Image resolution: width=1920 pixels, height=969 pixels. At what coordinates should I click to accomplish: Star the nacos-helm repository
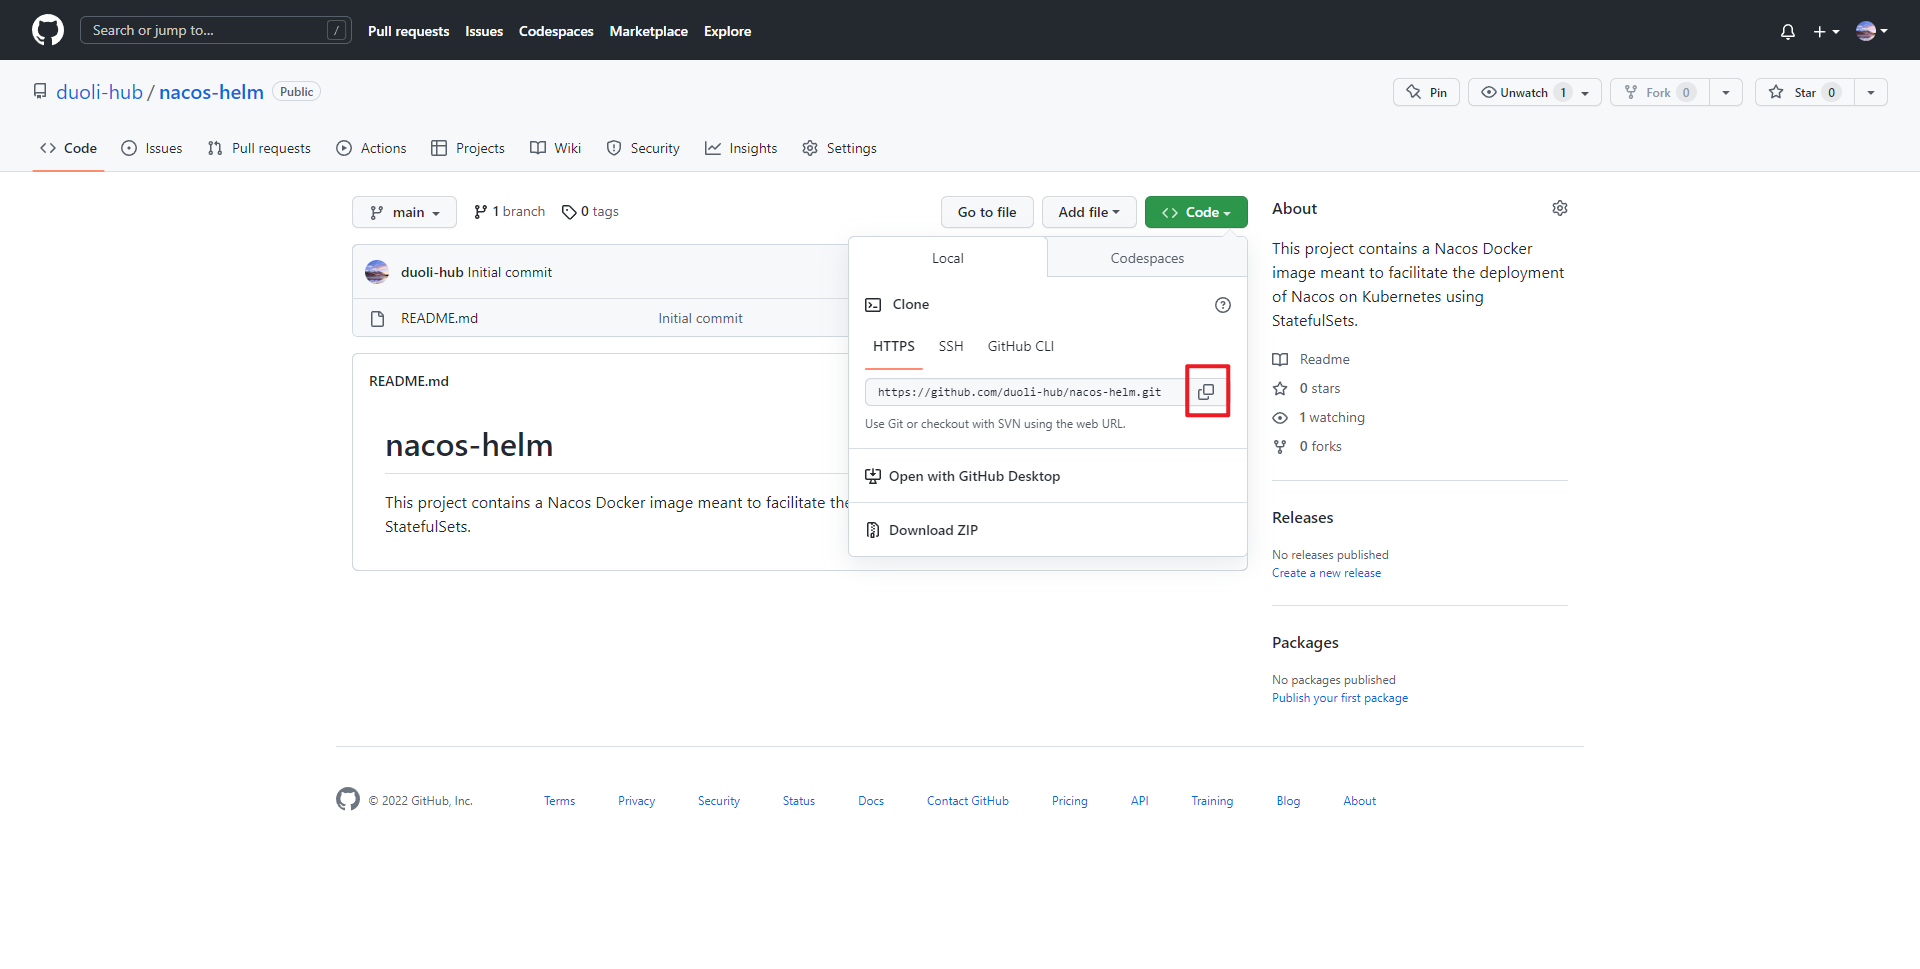[x=1803, y=92]
